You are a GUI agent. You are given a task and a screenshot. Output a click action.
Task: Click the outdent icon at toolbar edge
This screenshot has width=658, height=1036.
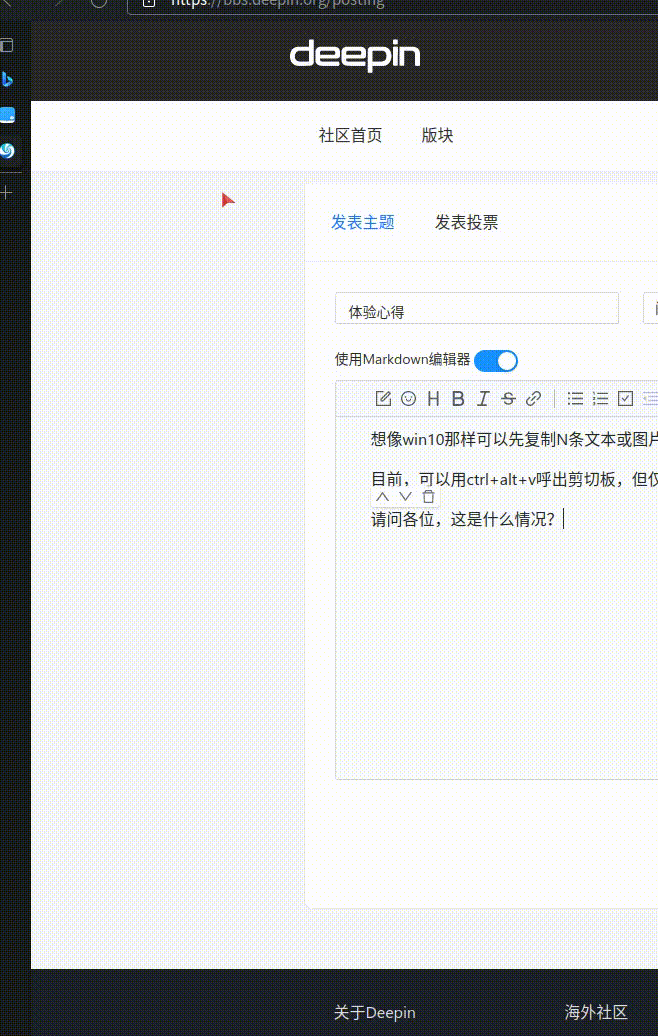(650, 398)
